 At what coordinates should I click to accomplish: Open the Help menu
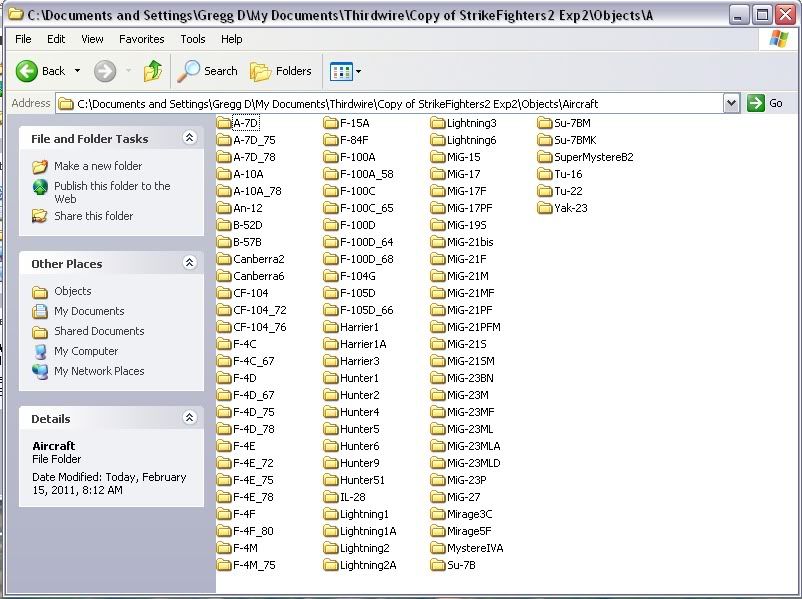tap(231, 39)
